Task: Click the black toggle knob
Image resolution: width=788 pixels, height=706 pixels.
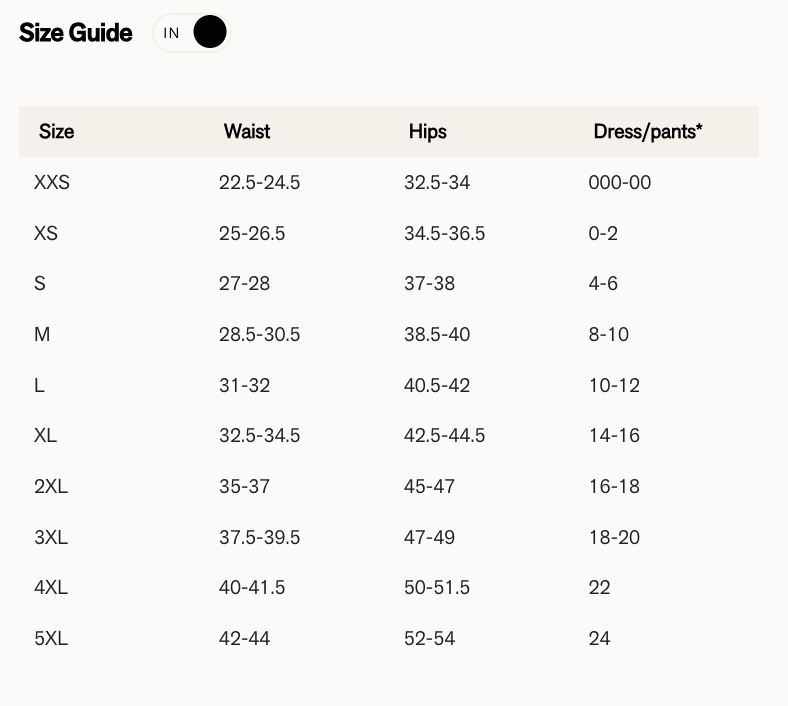Action: 210,32
